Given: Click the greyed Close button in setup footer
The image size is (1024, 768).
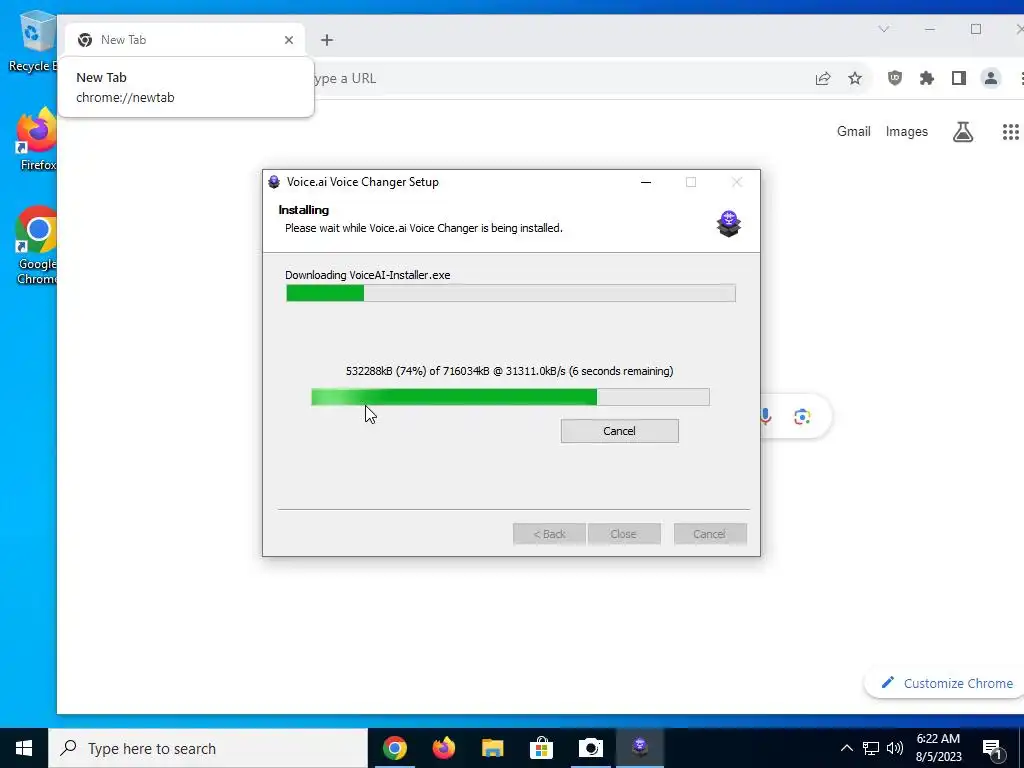Looking at the screenshot, I should (x=624, y=534).
